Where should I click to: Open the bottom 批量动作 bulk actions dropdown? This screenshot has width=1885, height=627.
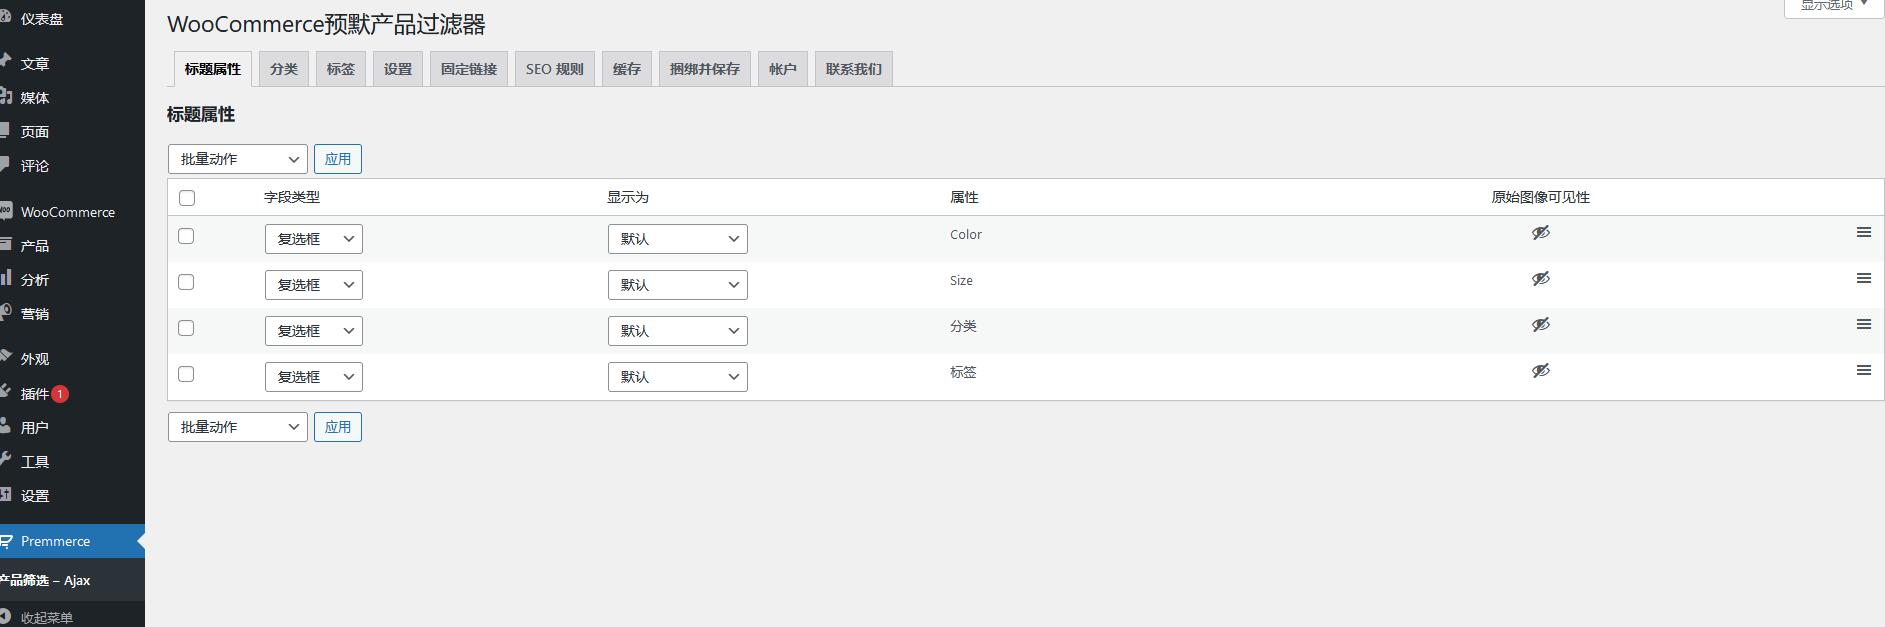click(238, 427)
